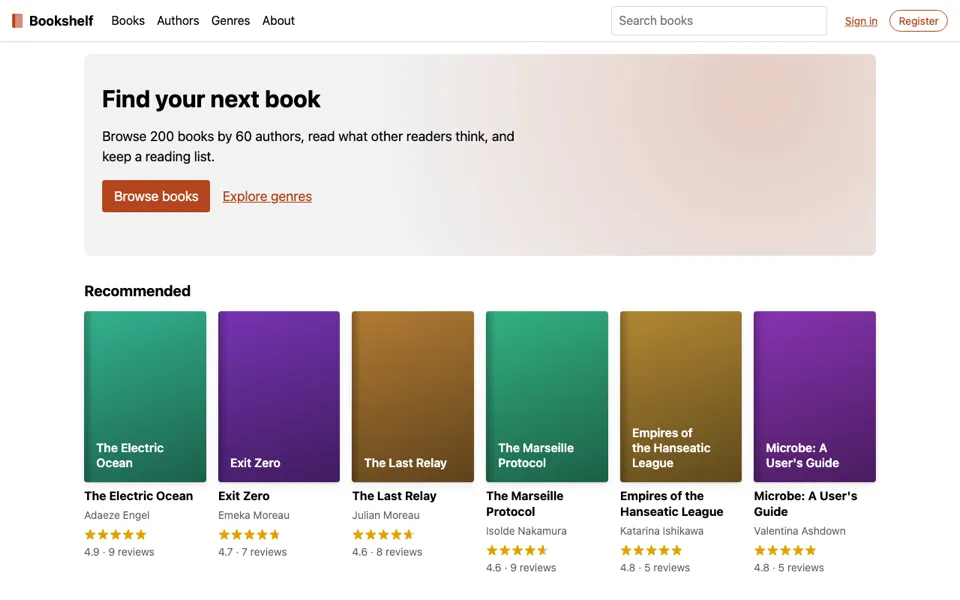
Task: Open Microbe: A User's Guide cover
Action: [815, 396]
